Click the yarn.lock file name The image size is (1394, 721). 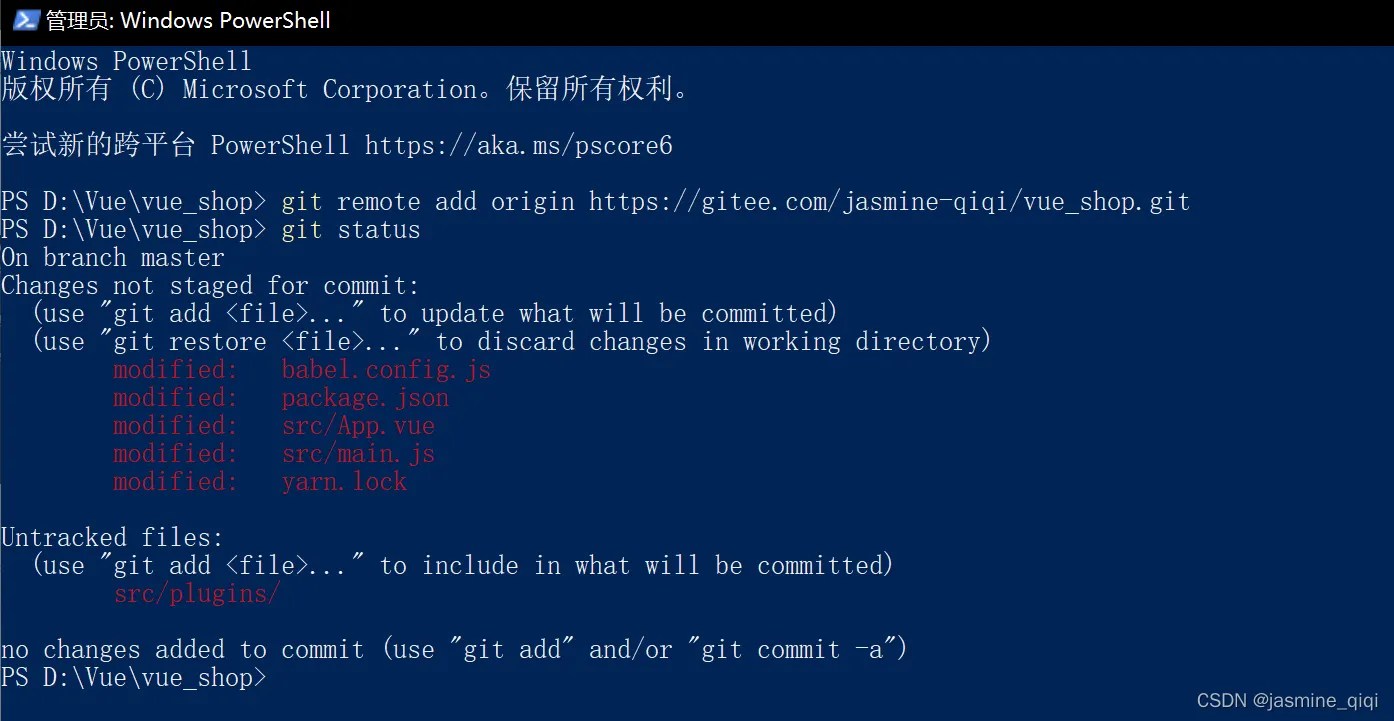[x=344, y=482]
